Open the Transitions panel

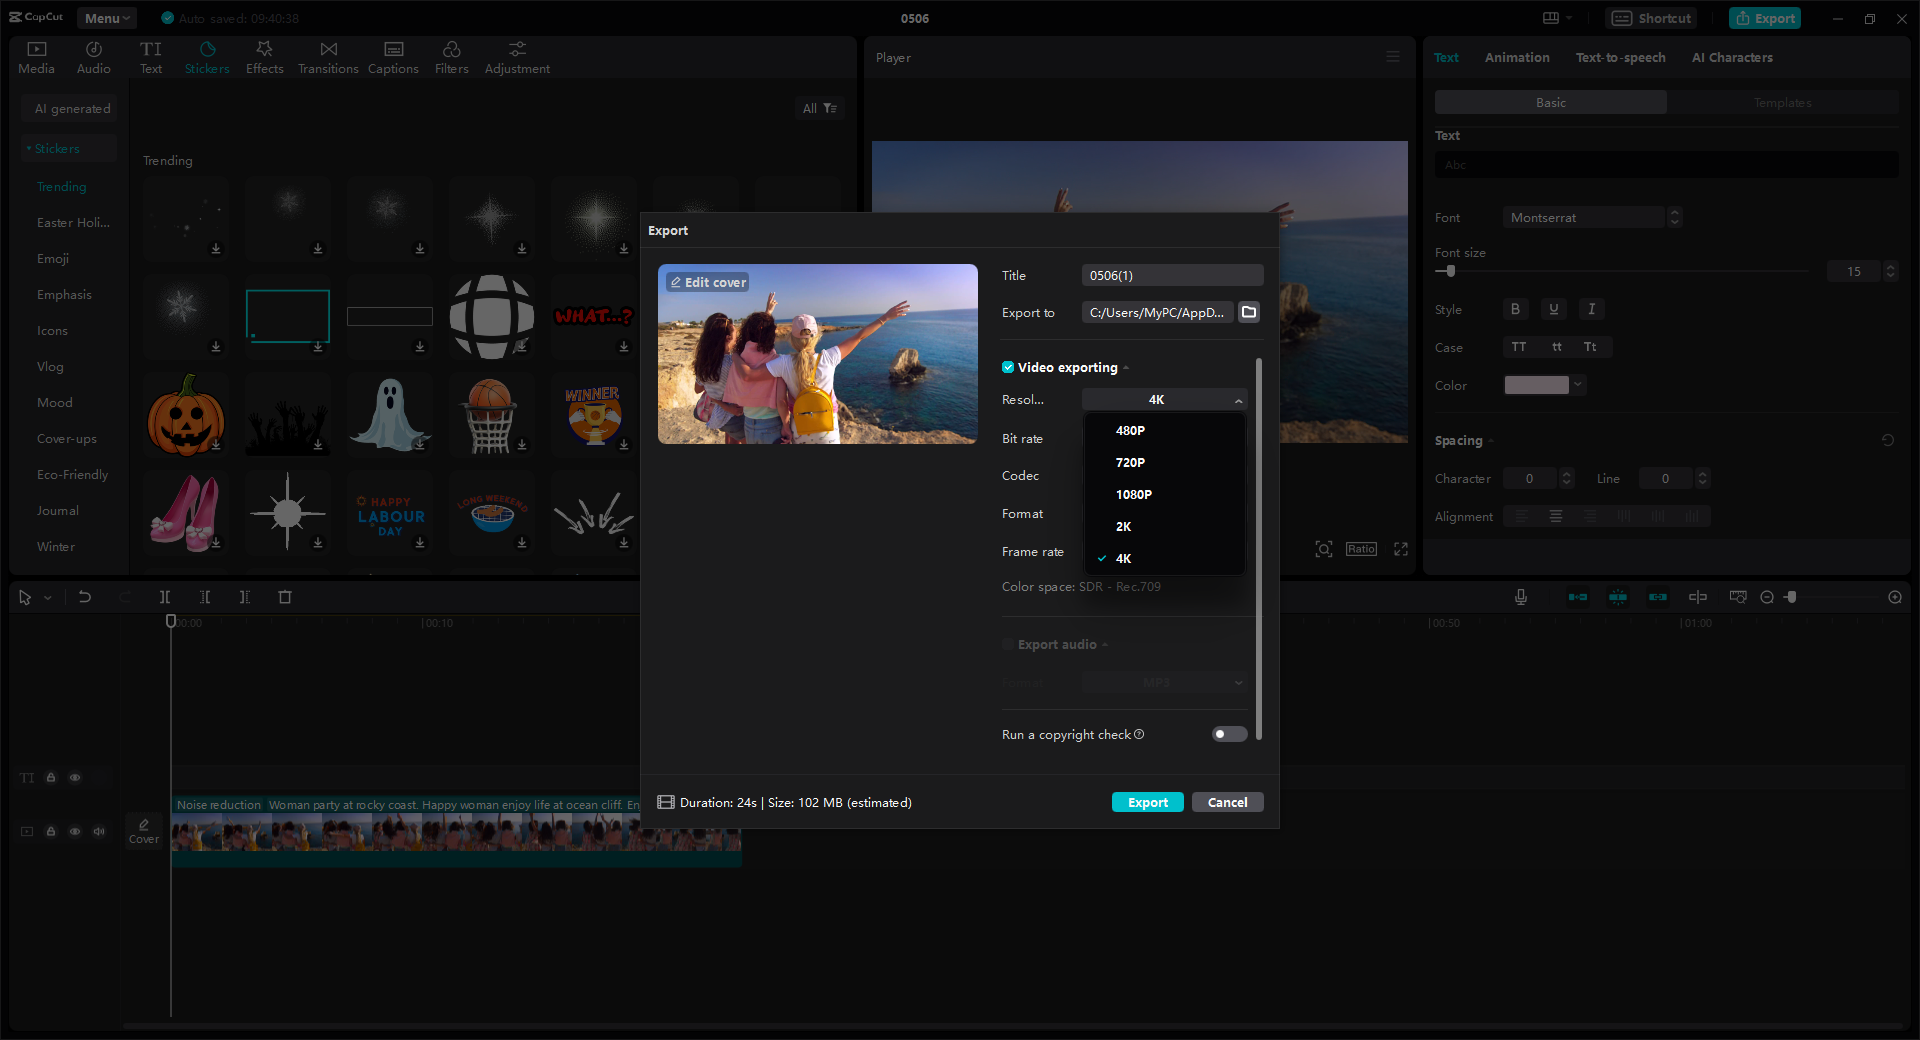click(x=327, y=55)
